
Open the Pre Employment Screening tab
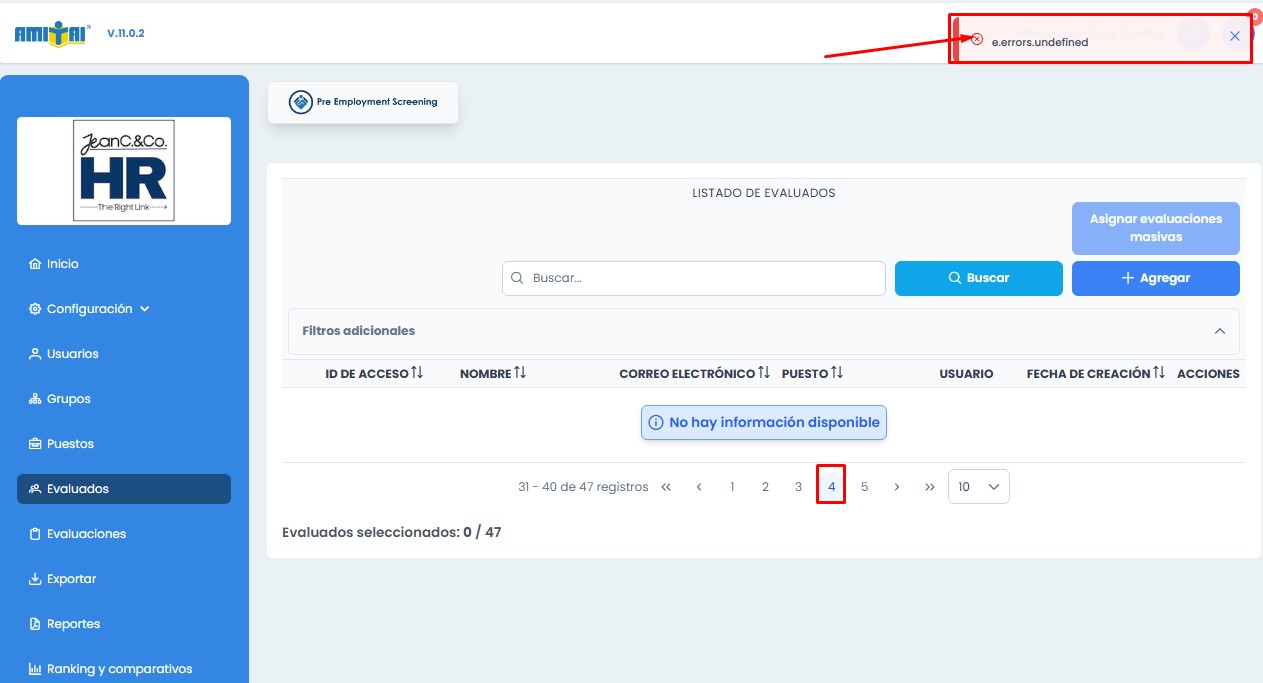click(x=363, y=102)
